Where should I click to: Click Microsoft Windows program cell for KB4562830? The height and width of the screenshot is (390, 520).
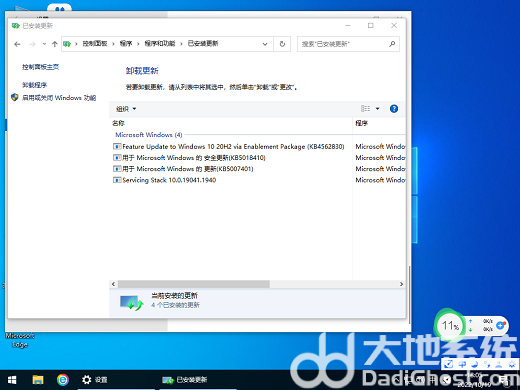pos(380,146)
